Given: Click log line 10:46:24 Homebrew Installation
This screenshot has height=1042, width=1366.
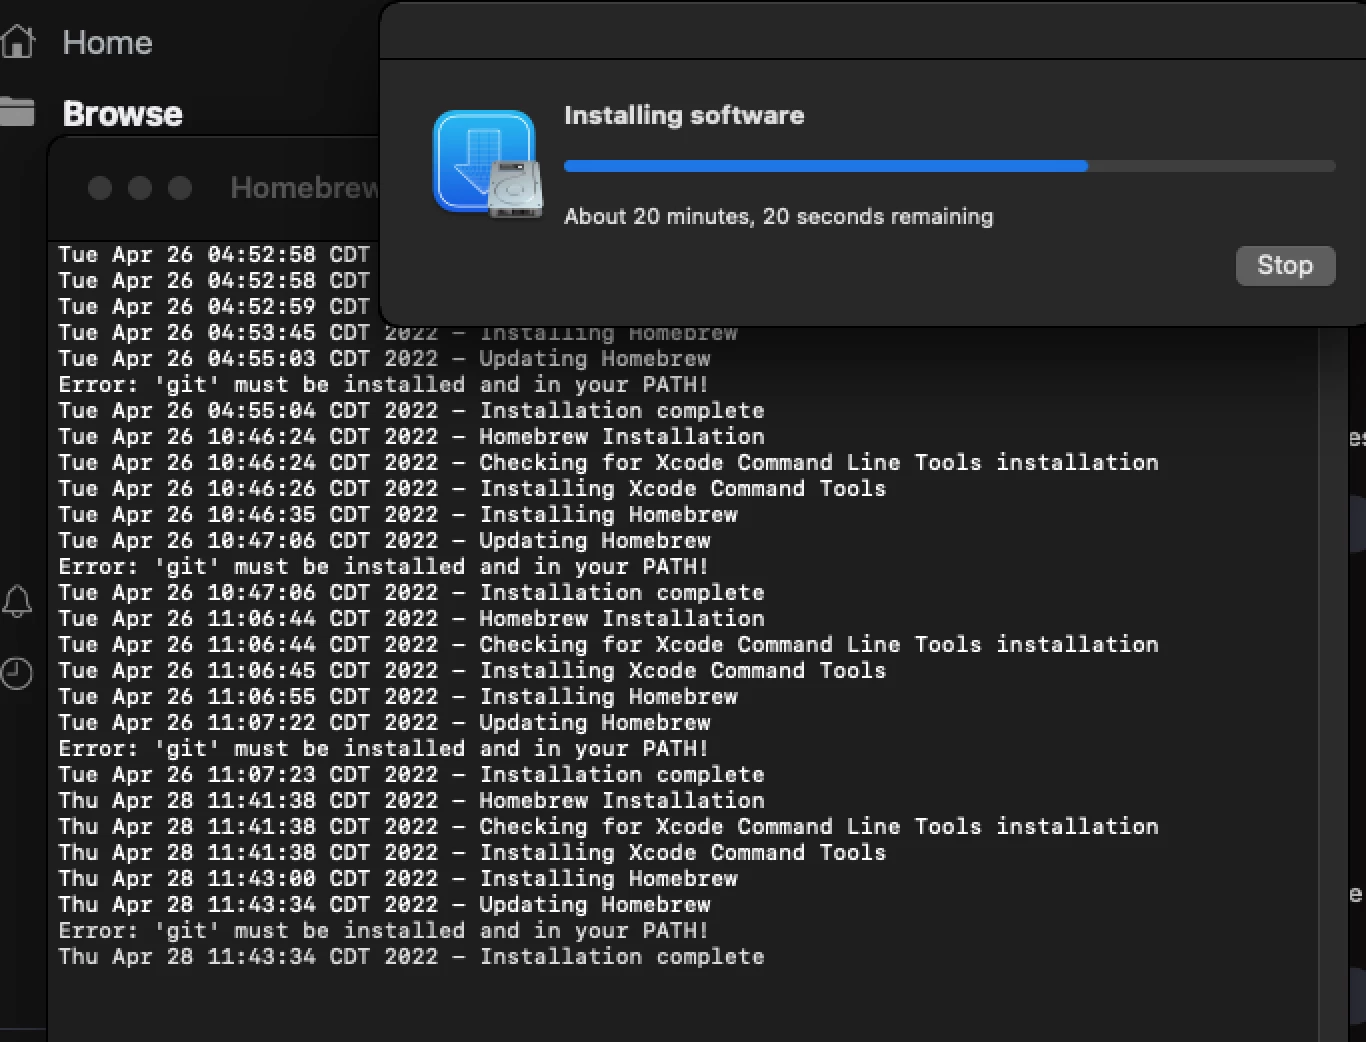Looking at the screenshot, I should click(411, 436).
